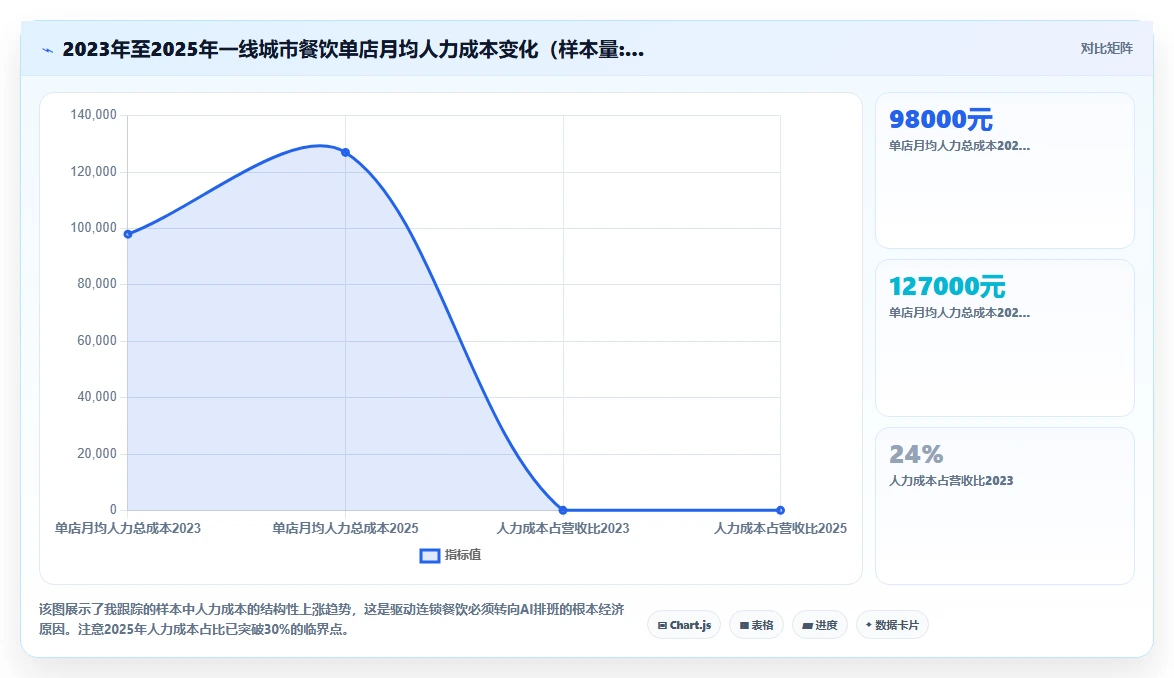
Task: Click the chart icon beside the title
Action: point(48,50)
